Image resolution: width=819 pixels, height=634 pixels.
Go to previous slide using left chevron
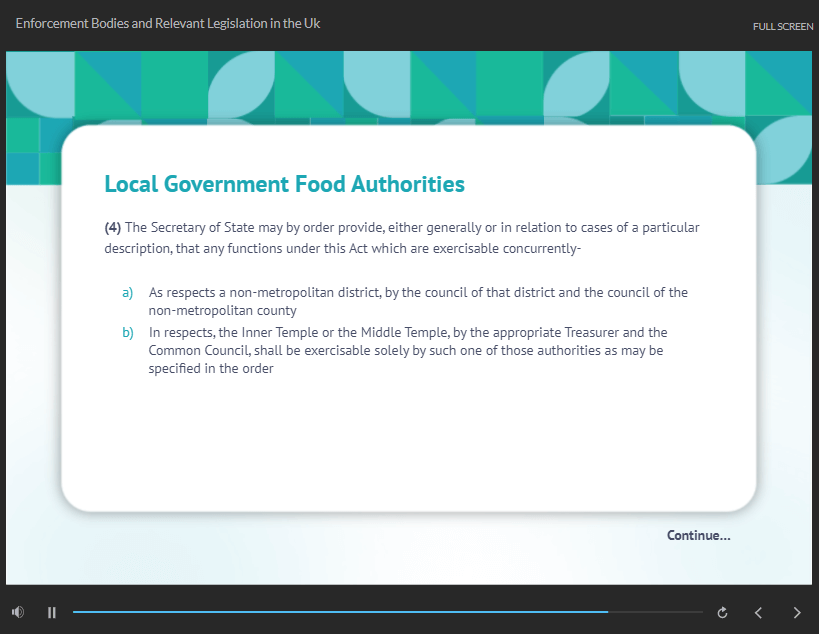point(758,612)
